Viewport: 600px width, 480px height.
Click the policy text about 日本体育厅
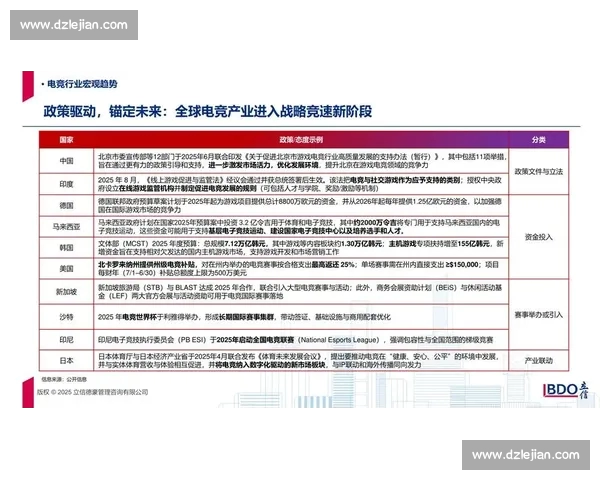(299, 360)
